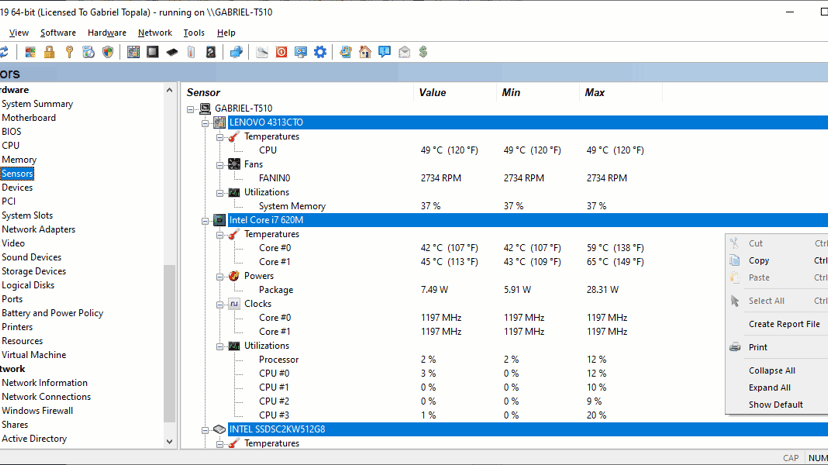Open the View menu
This screenshot has height=465, width=828.
(x=18, y=33)
